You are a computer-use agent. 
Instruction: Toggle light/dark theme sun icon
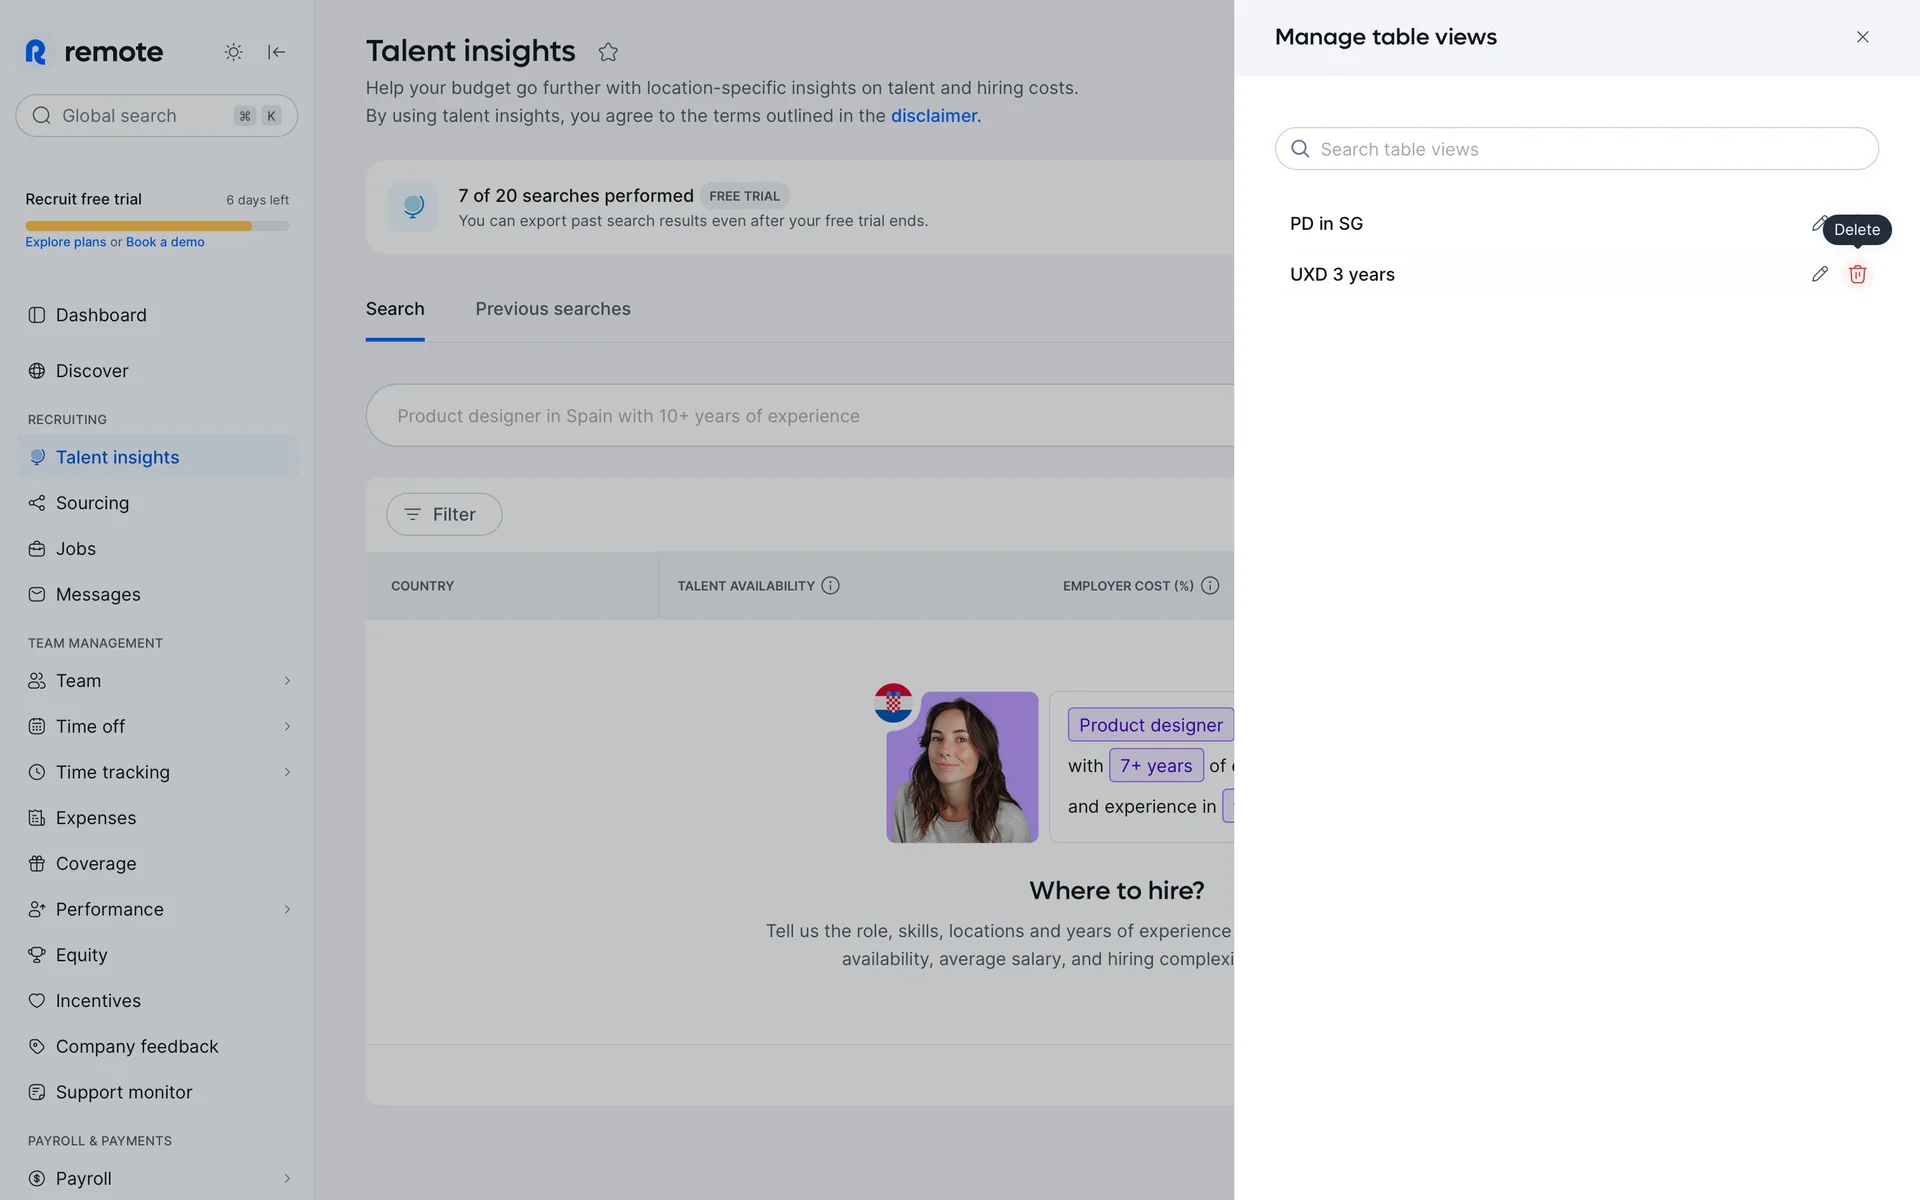coord(233,52)
